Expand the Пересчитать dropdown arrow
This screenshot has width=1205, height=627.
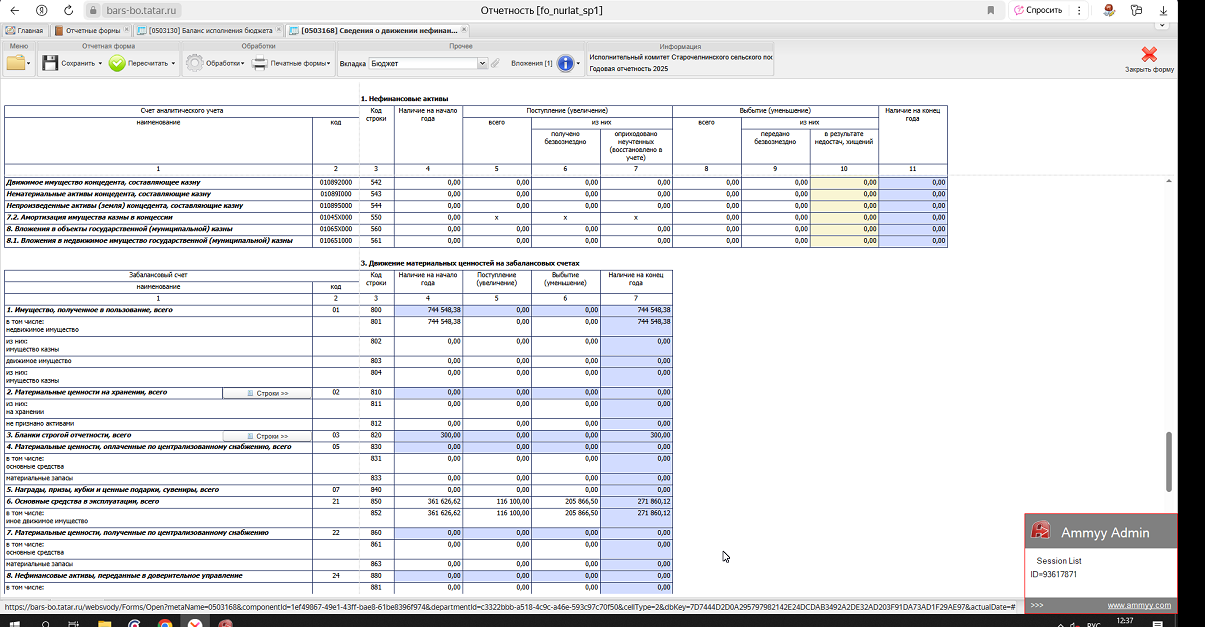coord(173,64)
